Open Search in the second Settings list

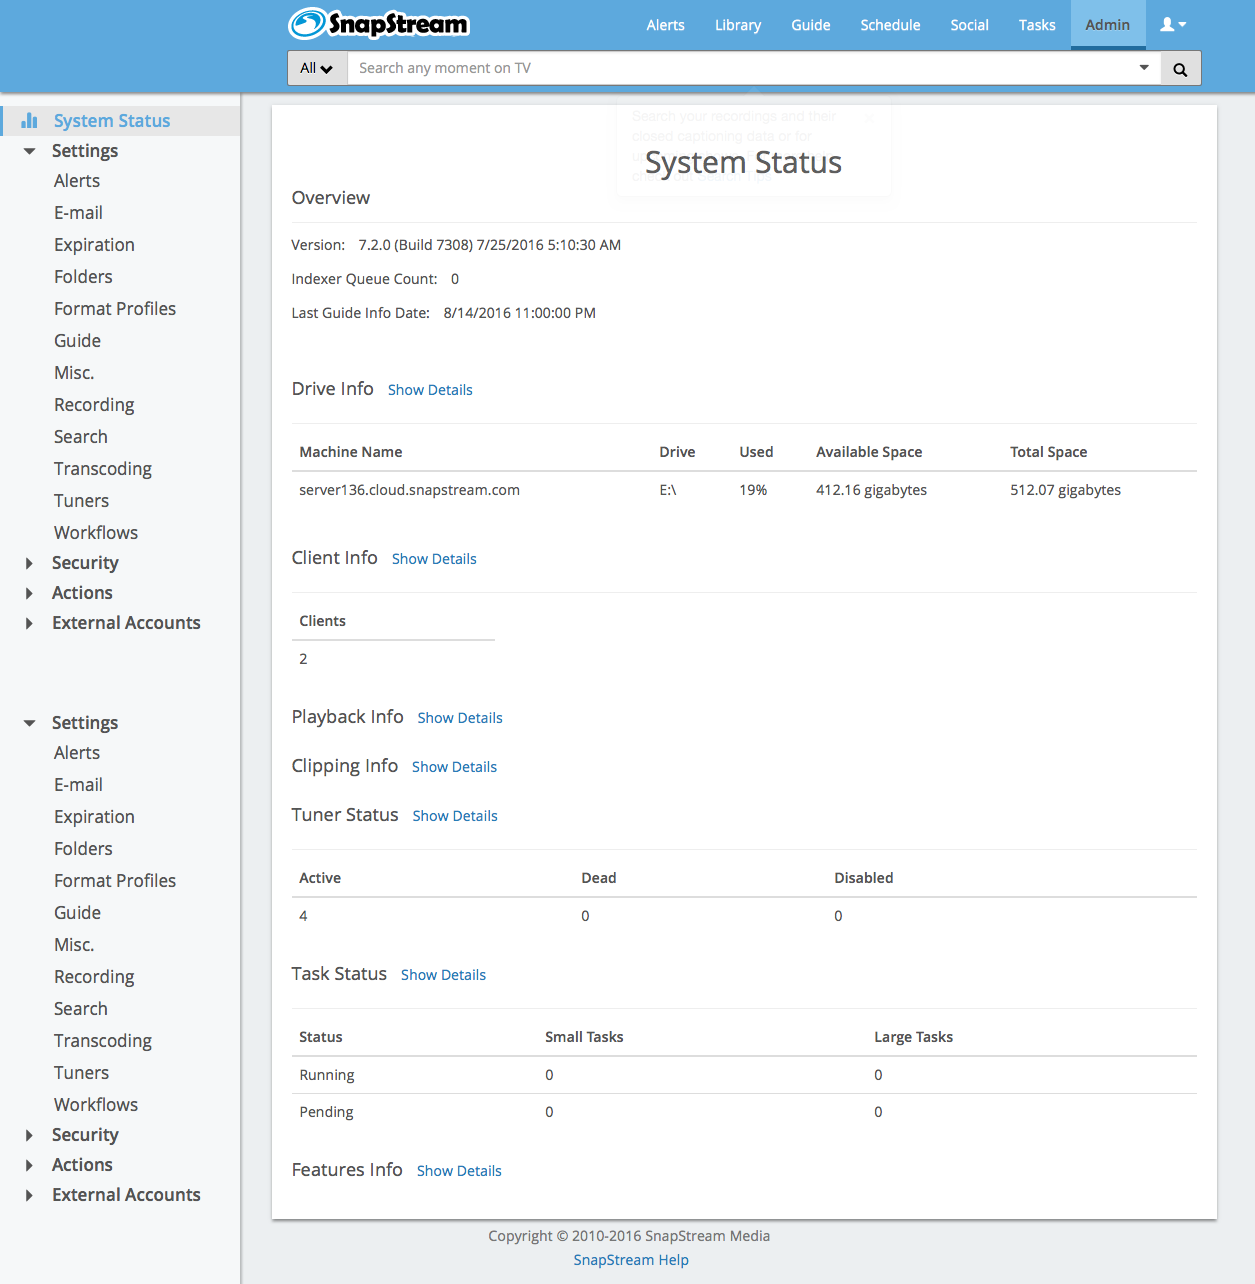(81, 1009)
